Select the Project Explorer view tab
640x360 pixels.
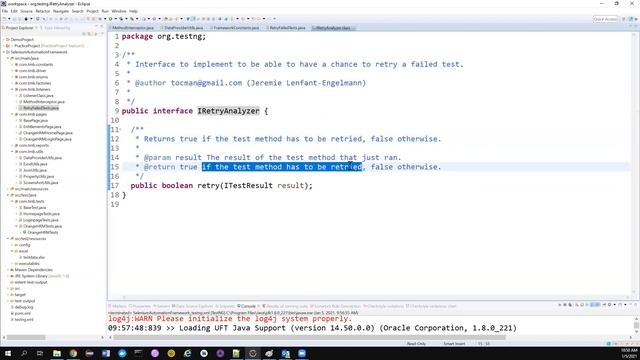[19, 28]
